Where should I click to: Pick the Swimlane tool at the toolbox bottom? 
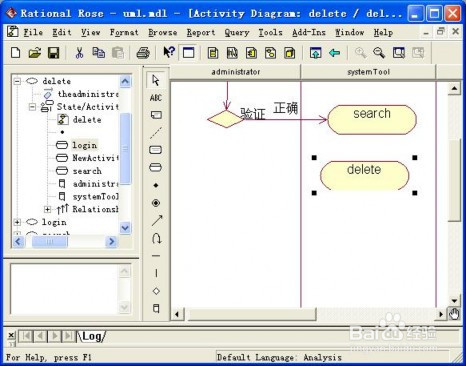click(x=156, y=308)
